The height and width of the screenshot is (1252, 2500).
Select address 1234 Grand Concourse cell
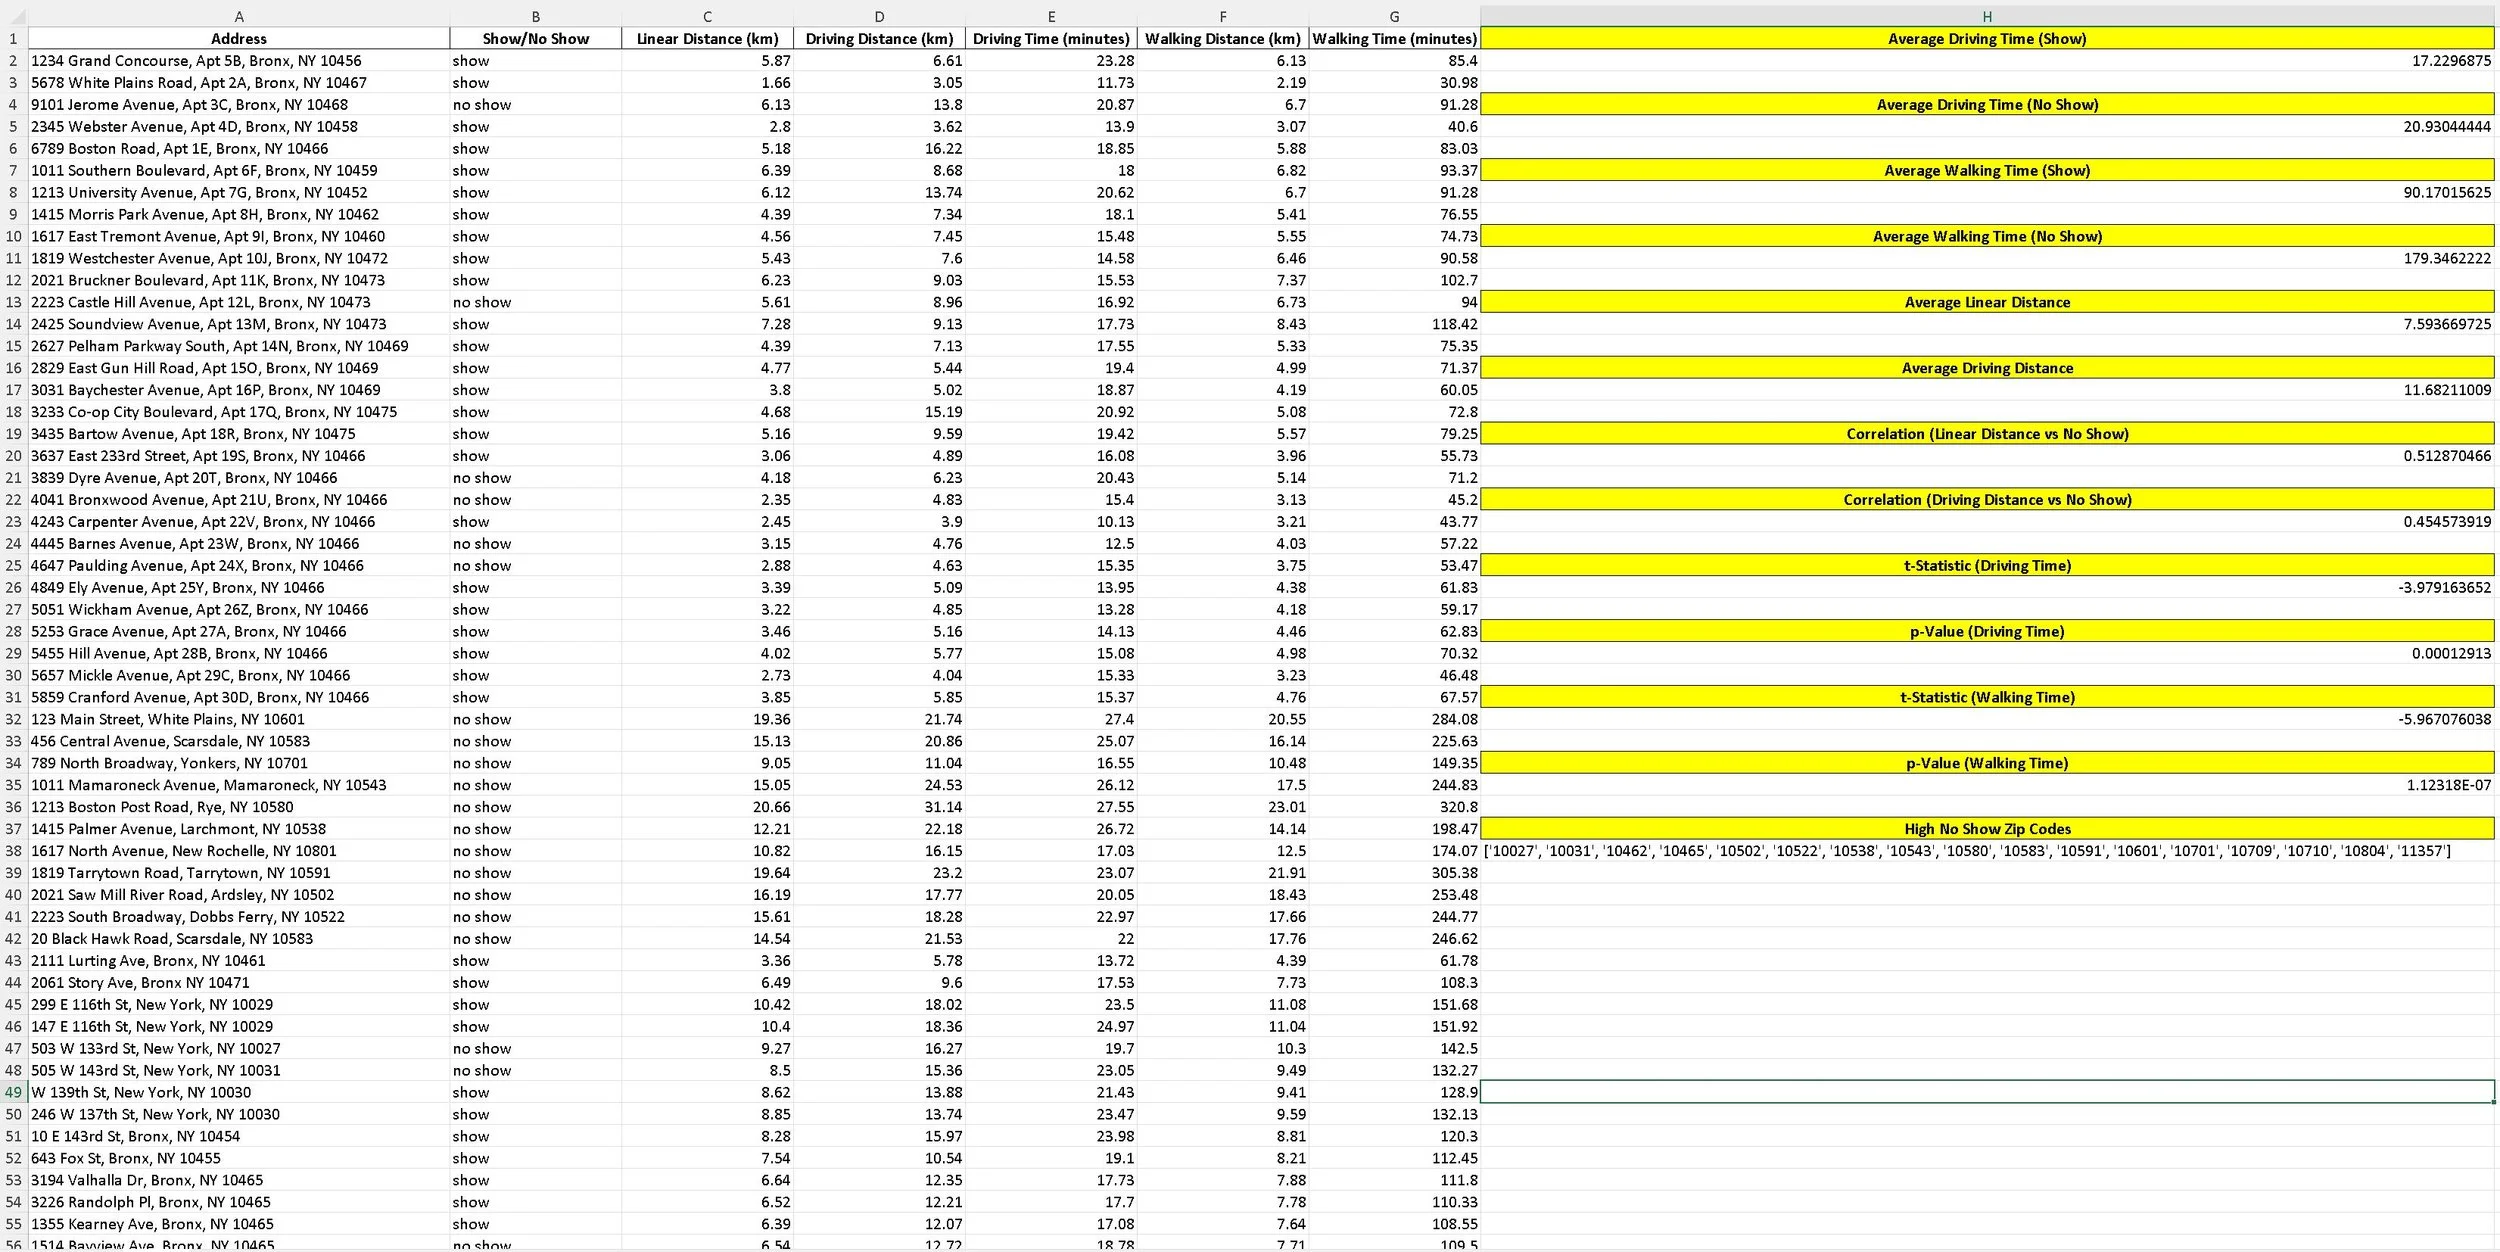coord(196,61)
